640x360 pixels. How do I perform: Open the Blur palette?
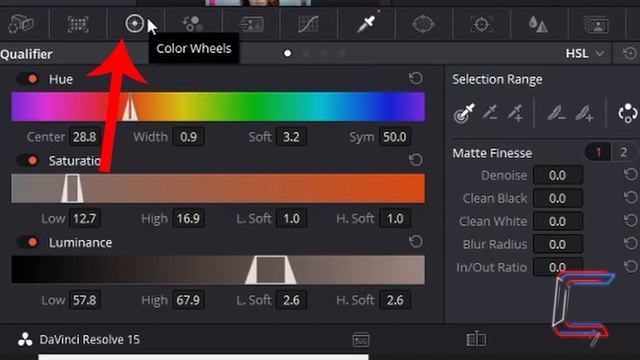point(538,24)
